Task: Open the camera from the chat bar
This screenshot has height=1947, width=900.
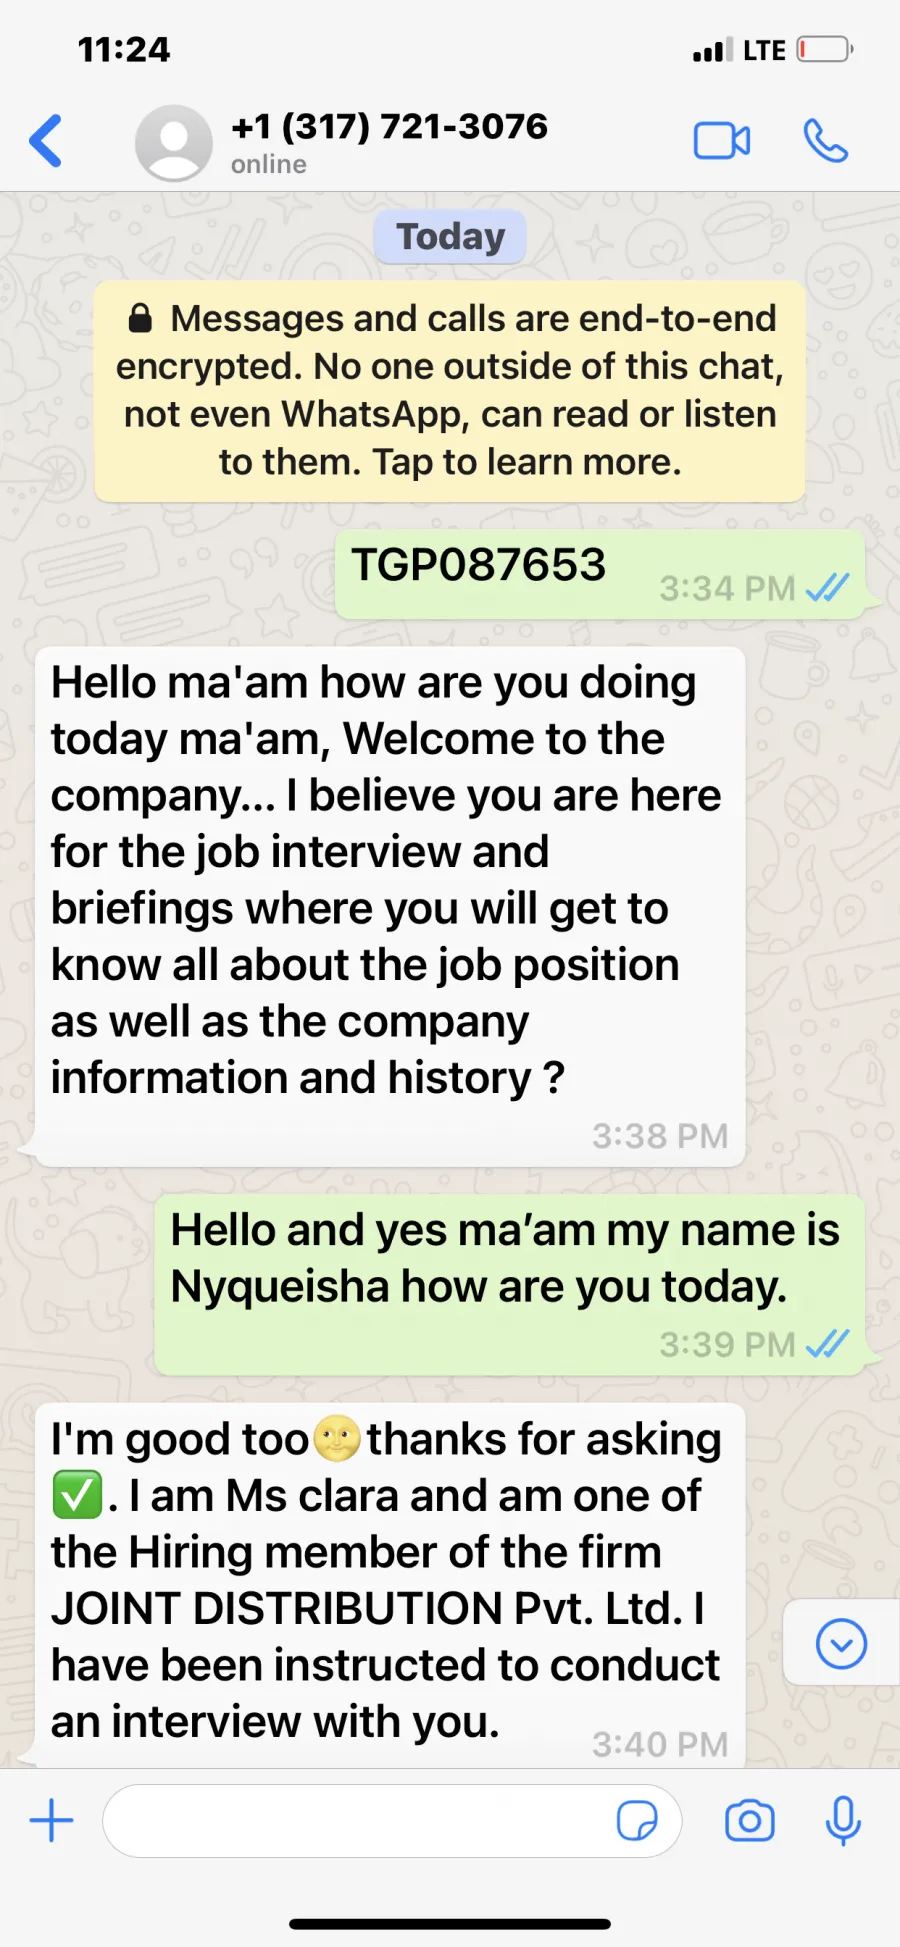Action: click(750, 1821)
